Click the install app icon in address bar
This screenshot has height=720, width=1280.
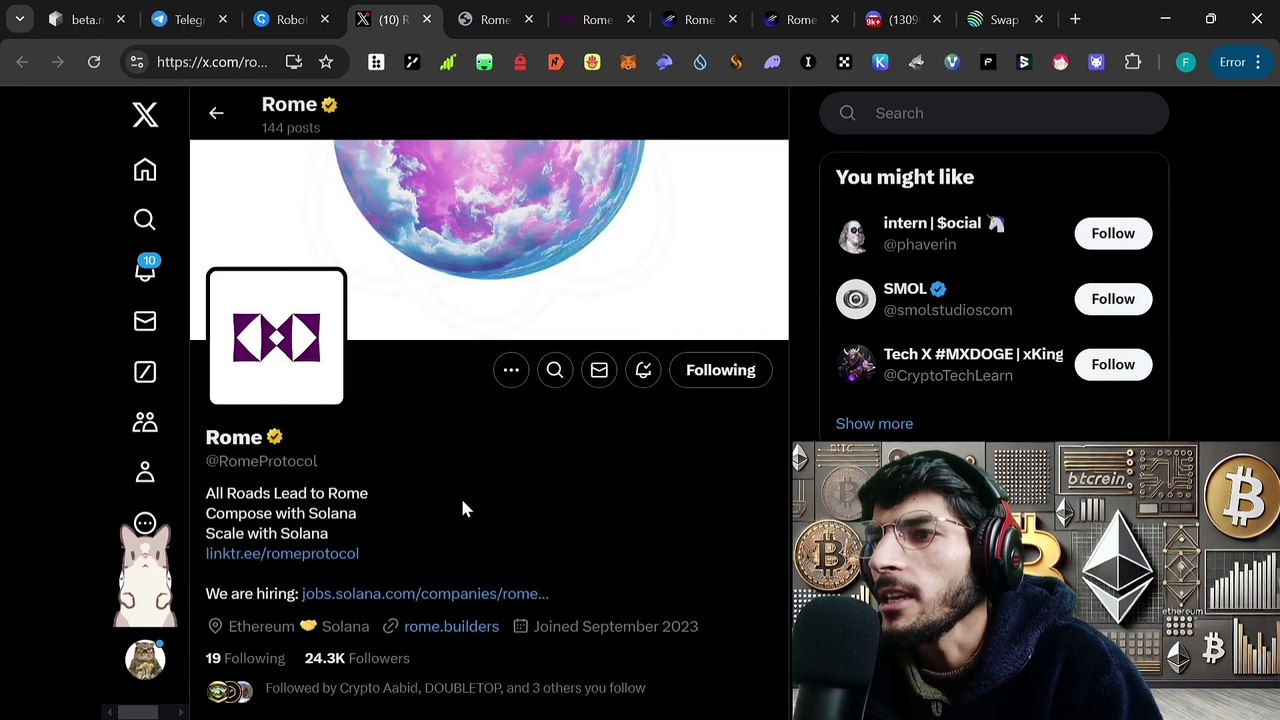(x=294, y=62)
